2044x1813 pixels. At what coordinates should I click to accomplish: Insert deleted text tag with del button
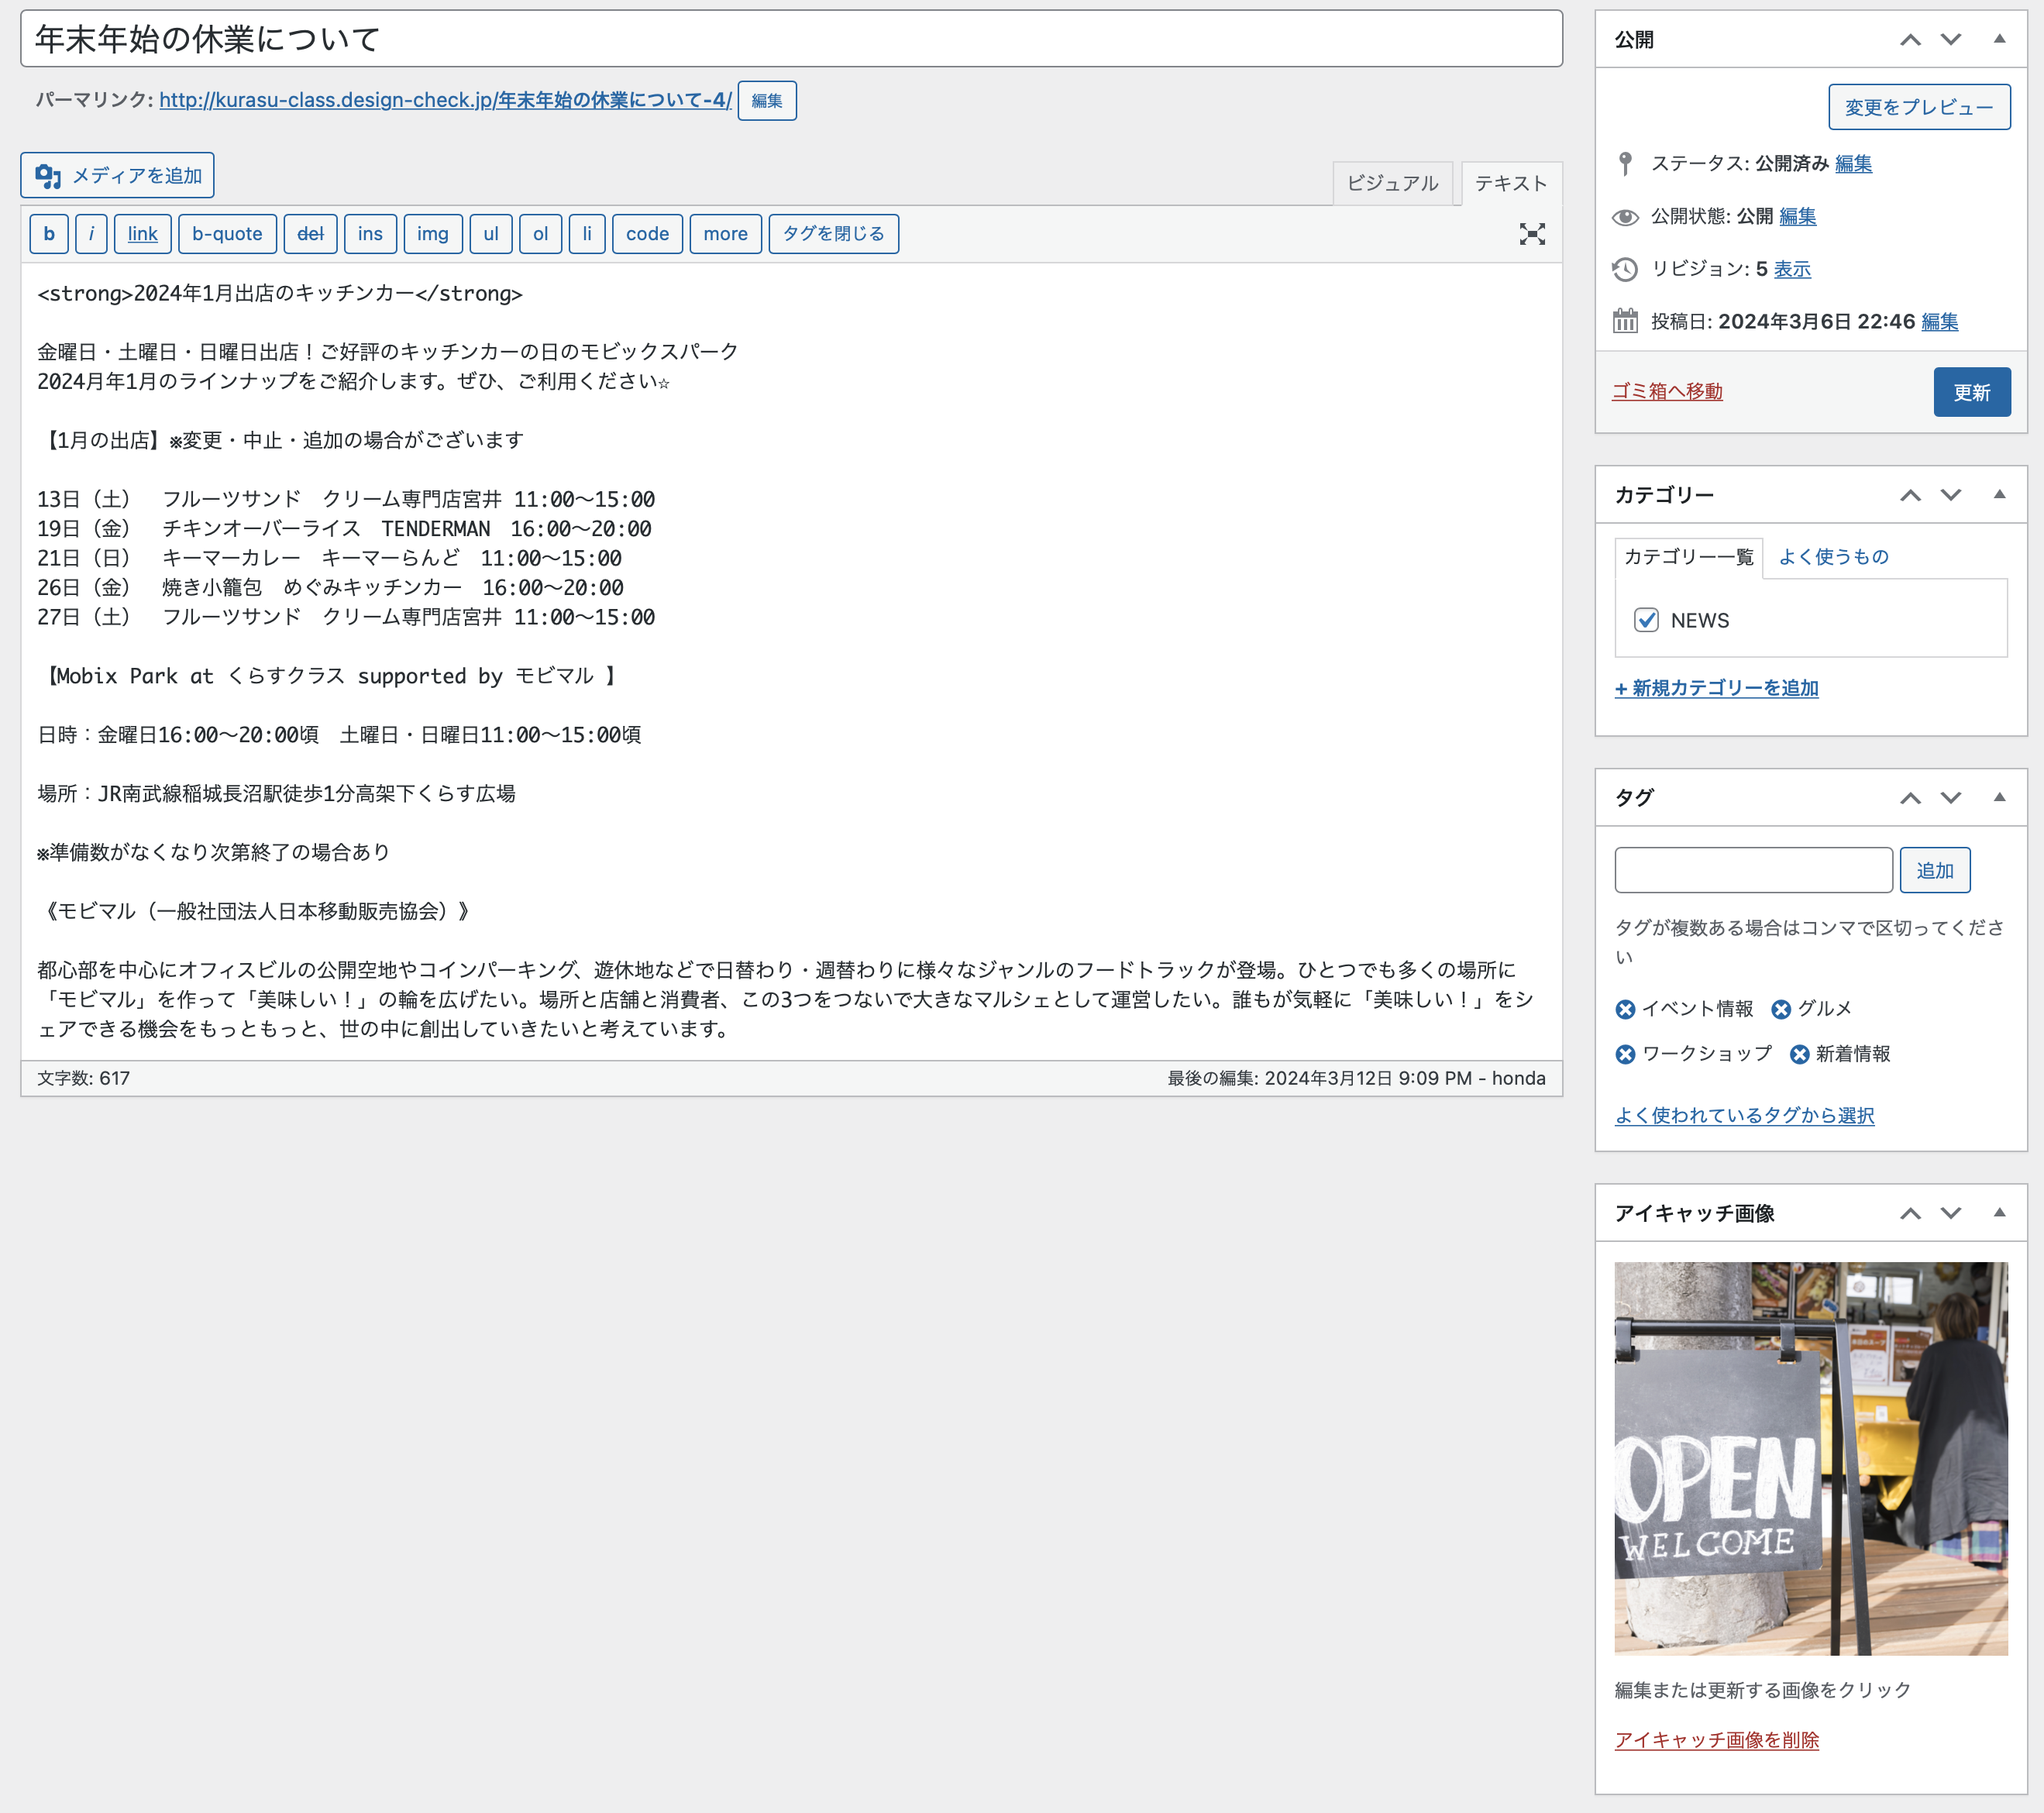pyautogui.click(x=310, y=234)
